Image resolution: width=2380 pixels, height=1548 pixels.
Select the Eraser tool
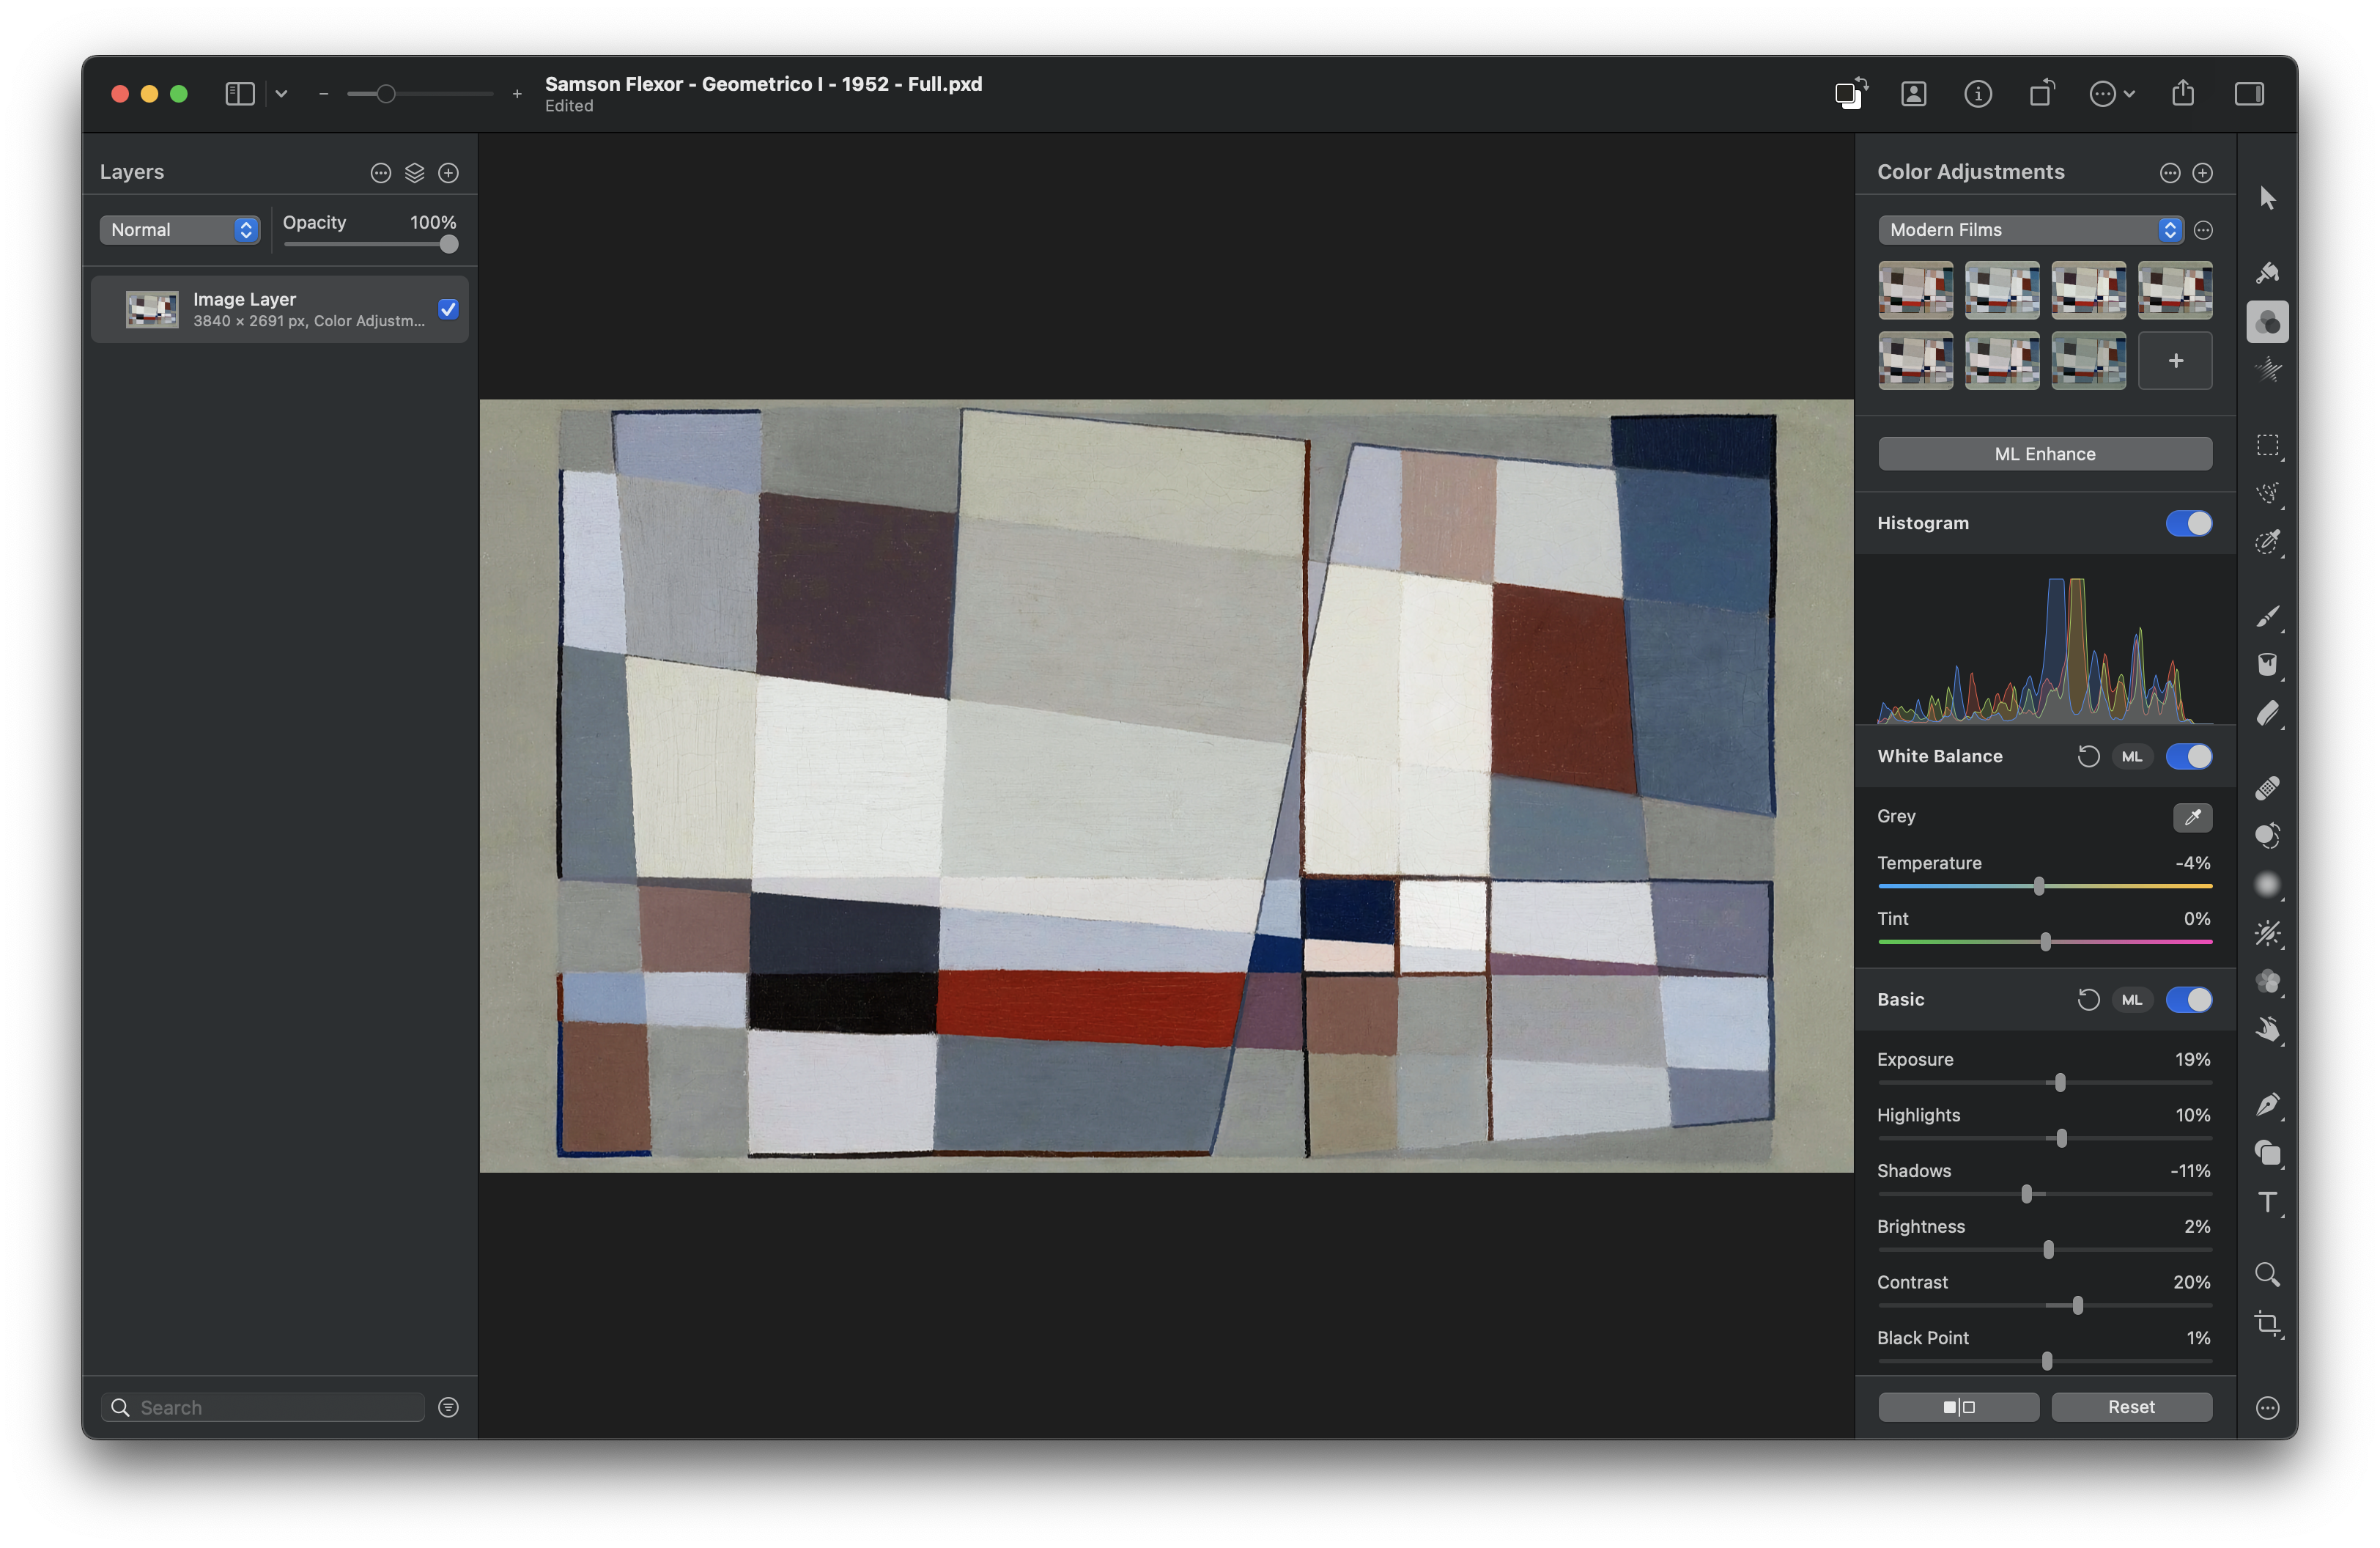click(x=2267, y=714)
